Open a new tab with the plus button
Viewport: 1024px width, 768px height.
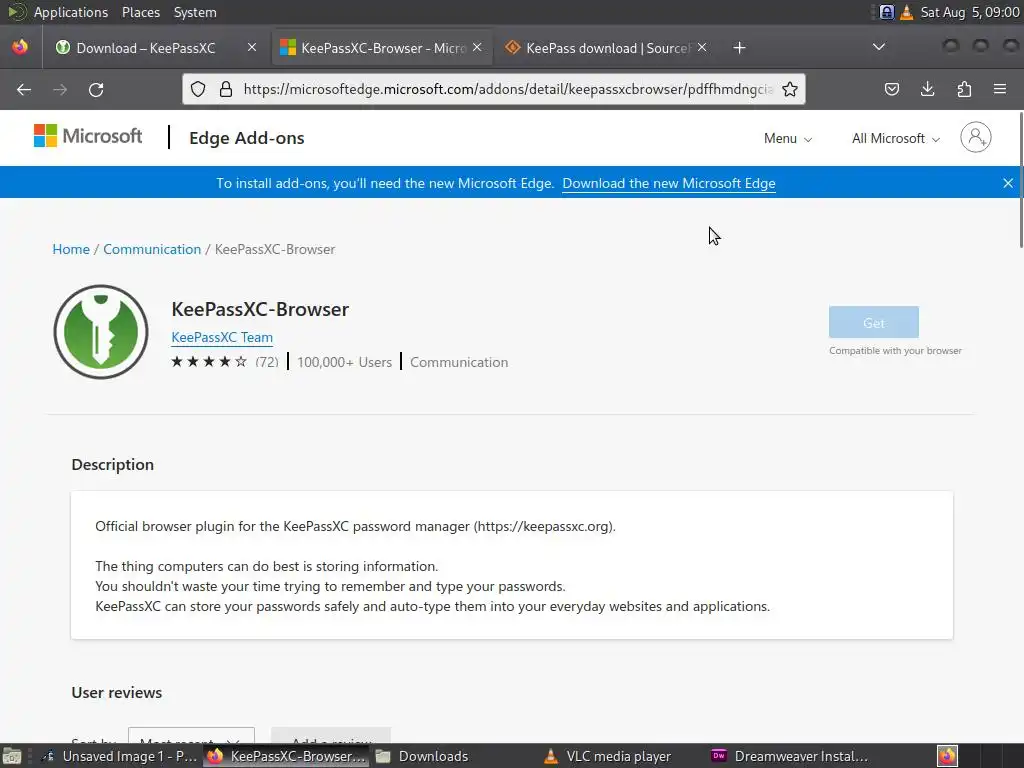[x=739, y=48]
